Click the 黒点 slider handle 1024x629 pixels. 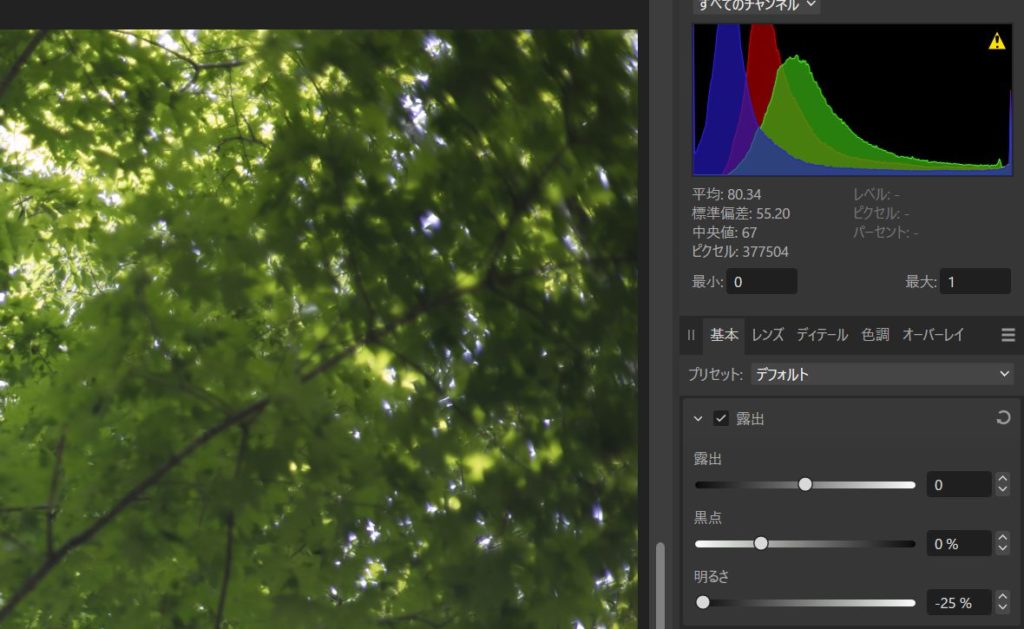pyautogui.click(x=761, y=543)
